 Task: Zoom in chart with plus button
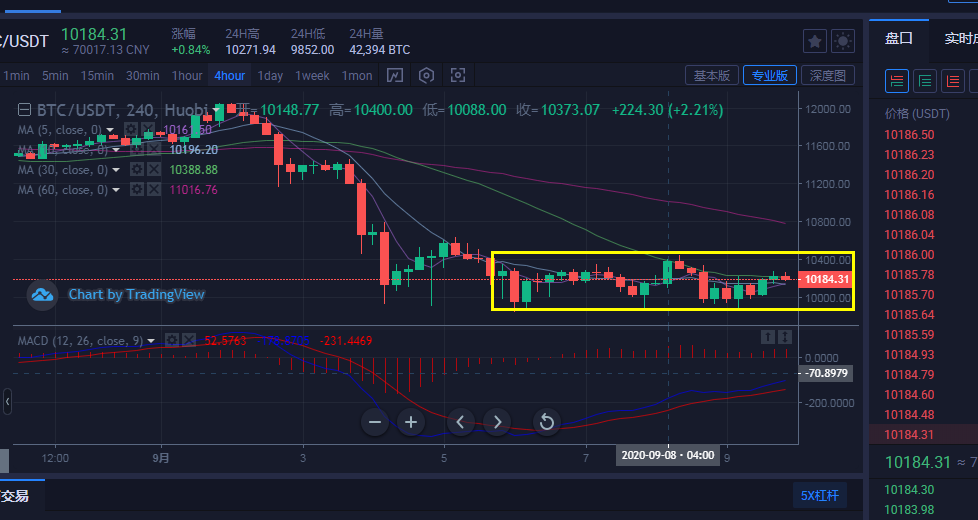(411, 422)
